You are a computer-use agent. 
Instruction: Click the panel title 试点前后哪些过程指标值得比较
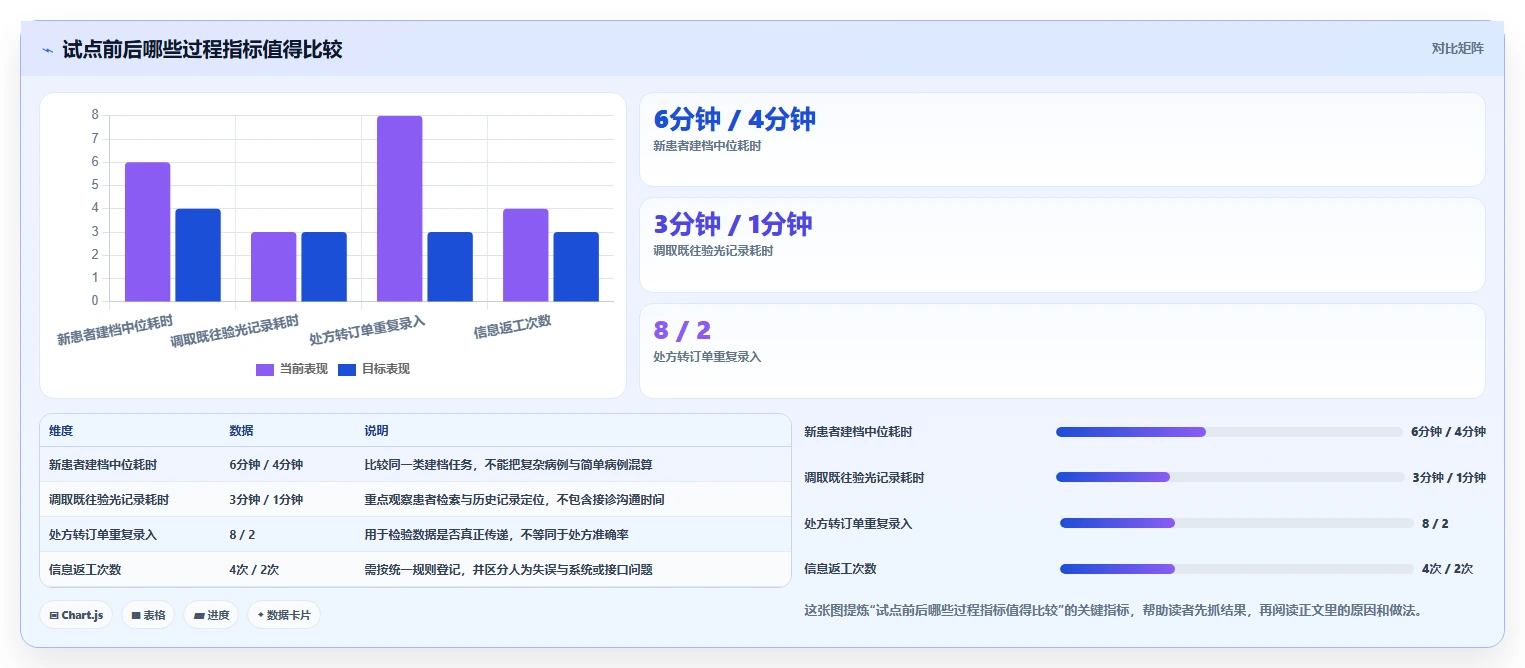click(202, 49)
